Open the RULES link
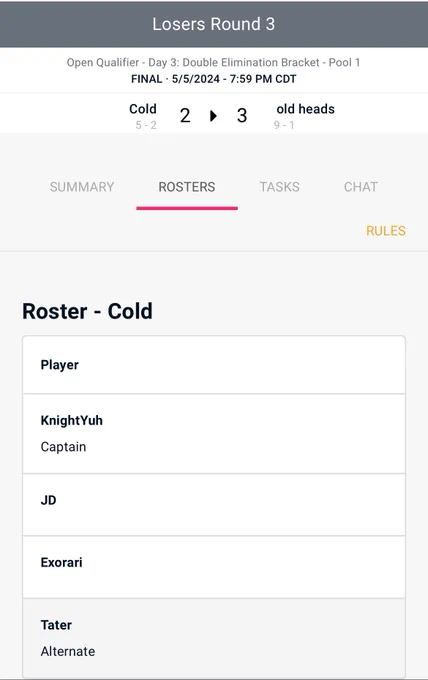The height and width of the screenshot is (680, 428). pos(386,231)
